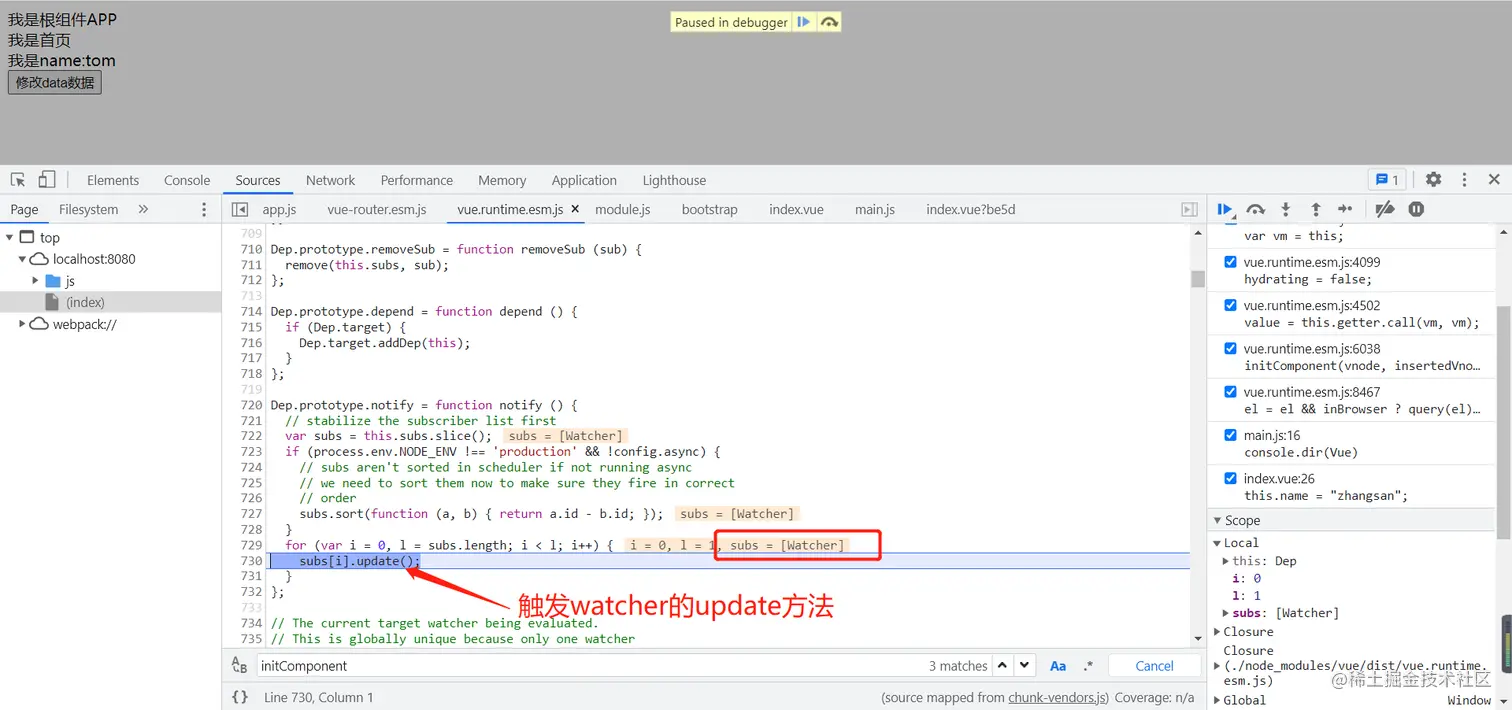Image resolution: width=1512 pixels, height=710 pixels.
Task: Uncheck breakpoint index.vue:26
Action: tap(1230, 478)
